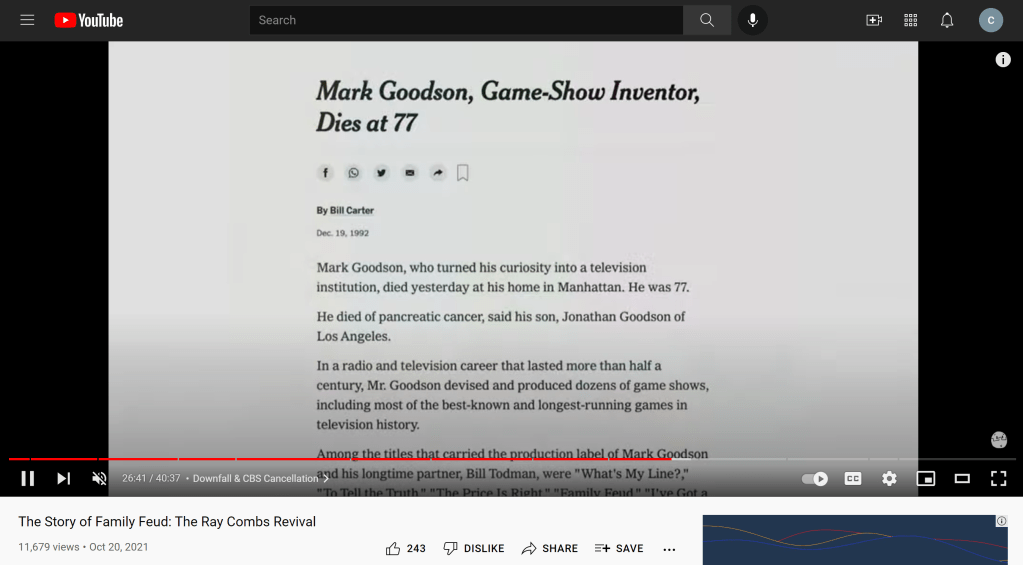
Task: Open the video settings gear
Action: [x=889, y=478]
